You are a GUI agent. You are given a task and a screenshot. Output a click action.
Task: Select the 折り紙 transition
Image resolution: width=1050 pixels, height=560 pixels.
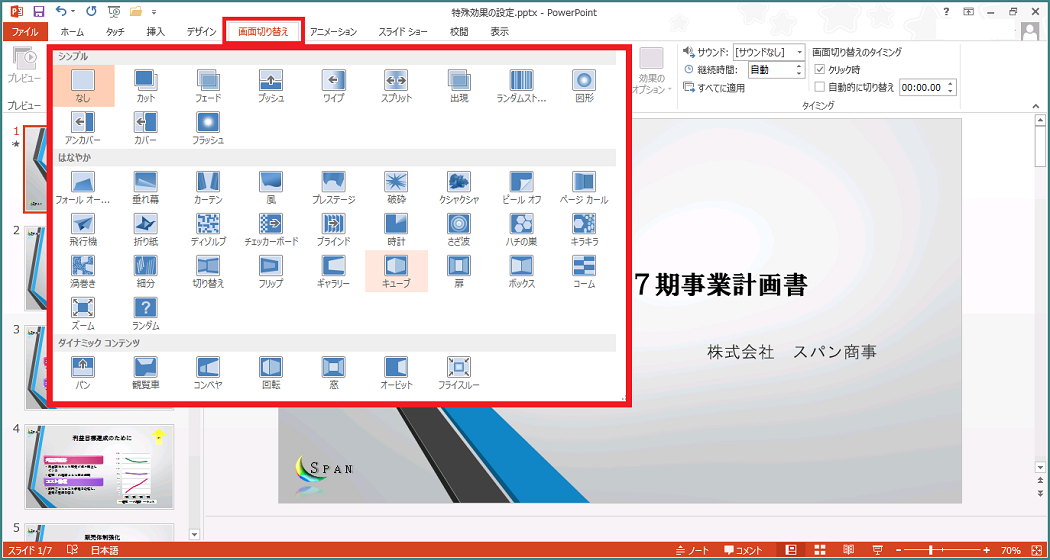(145, 230)
